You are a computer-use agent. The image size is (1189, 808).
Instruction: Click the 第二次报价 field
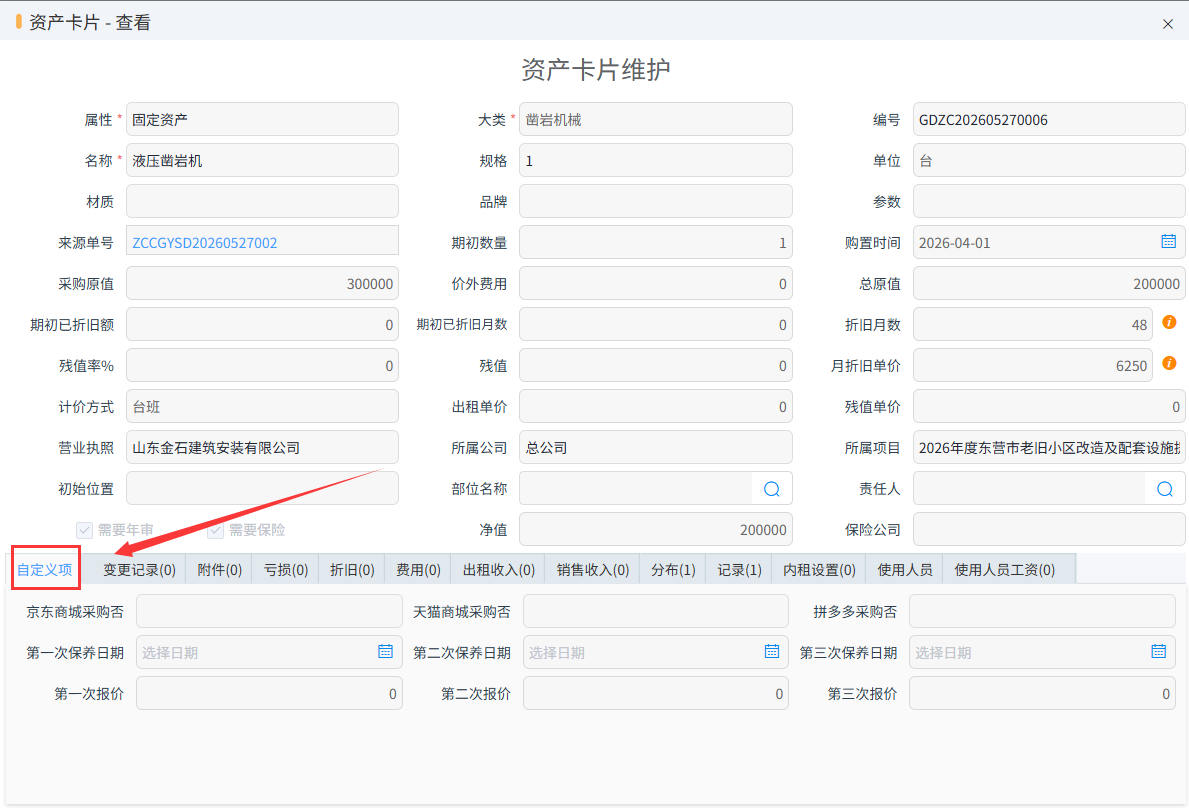[656, 692]
